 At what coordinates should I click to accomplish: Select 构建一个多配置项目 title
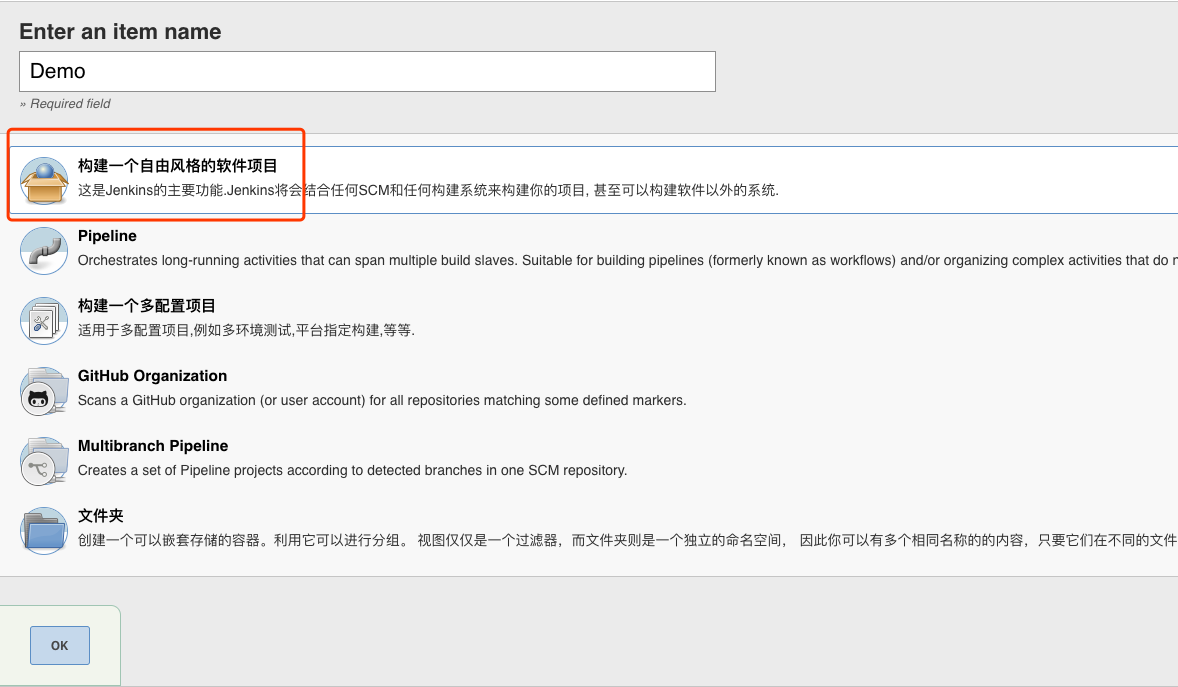[x=146, y=306]
